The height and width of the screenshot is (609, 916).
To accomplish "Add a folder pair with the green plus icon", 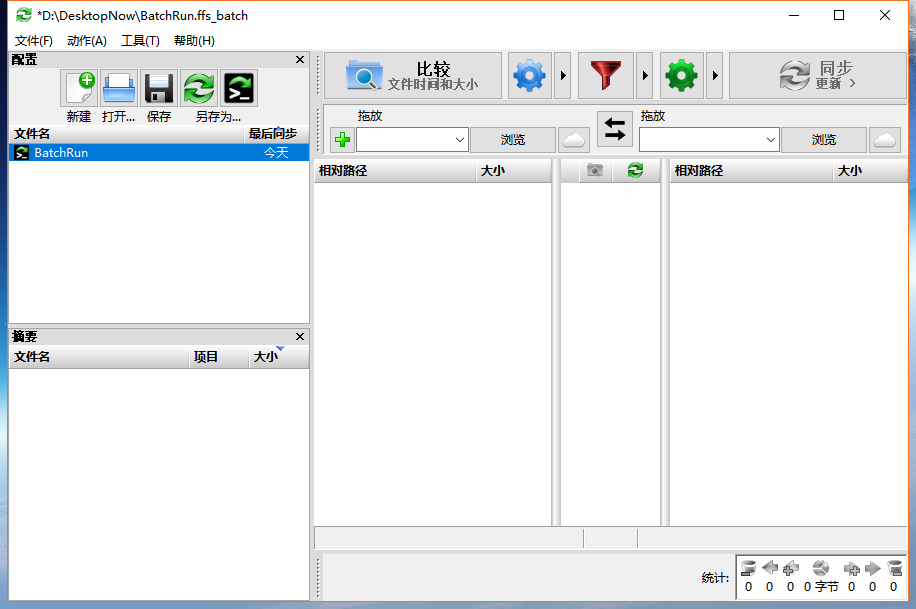I will pos(341,139).
